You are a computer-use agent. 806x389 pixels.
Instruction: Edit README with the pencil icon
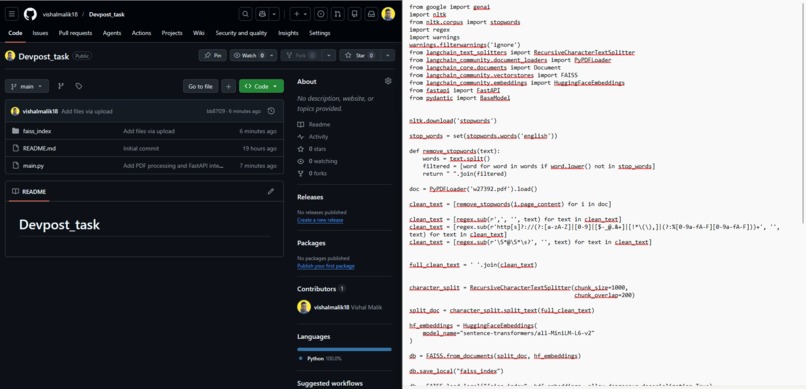pyautogui.click(x=271, y=192)
